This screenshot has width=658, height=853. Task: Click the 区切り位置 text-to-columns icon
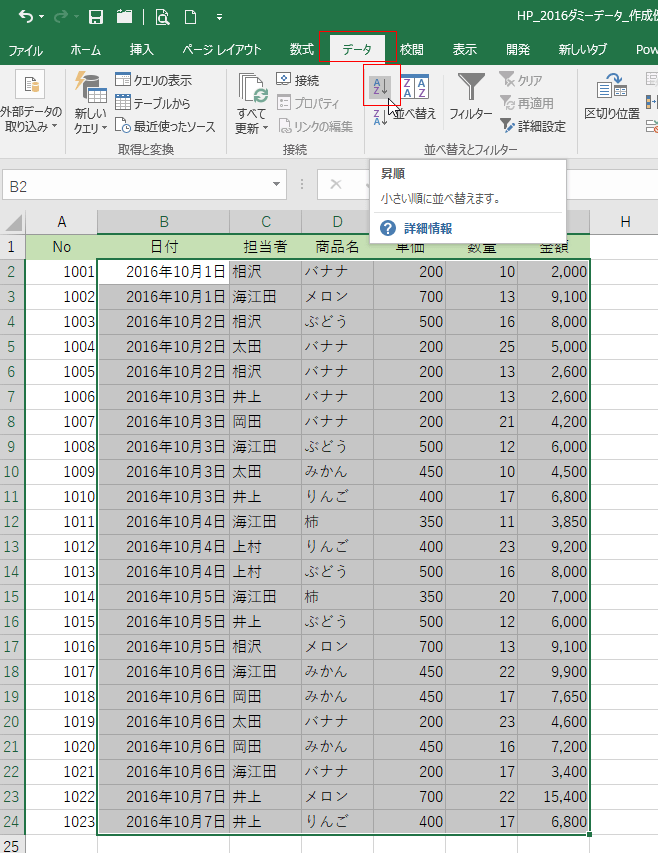612,98
